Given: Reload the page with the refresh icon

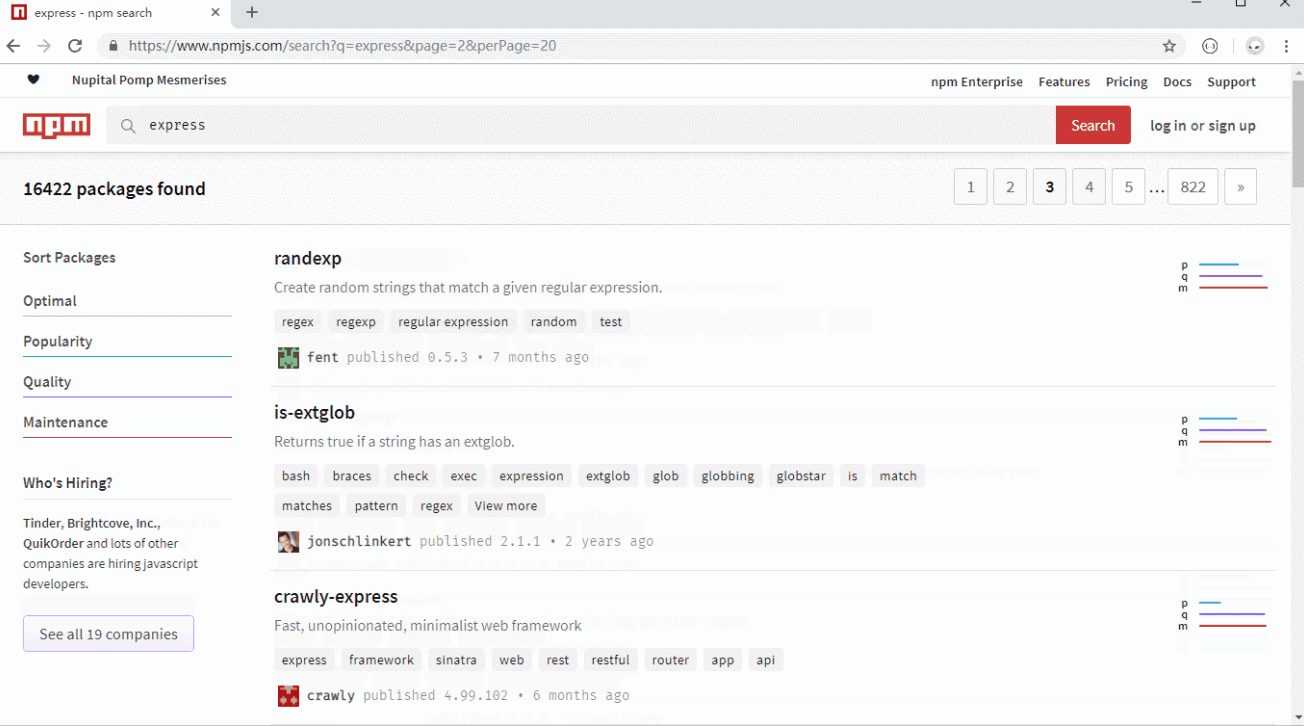Looking at the screenshot, I should pyautogui.click(x=75, y=46).
